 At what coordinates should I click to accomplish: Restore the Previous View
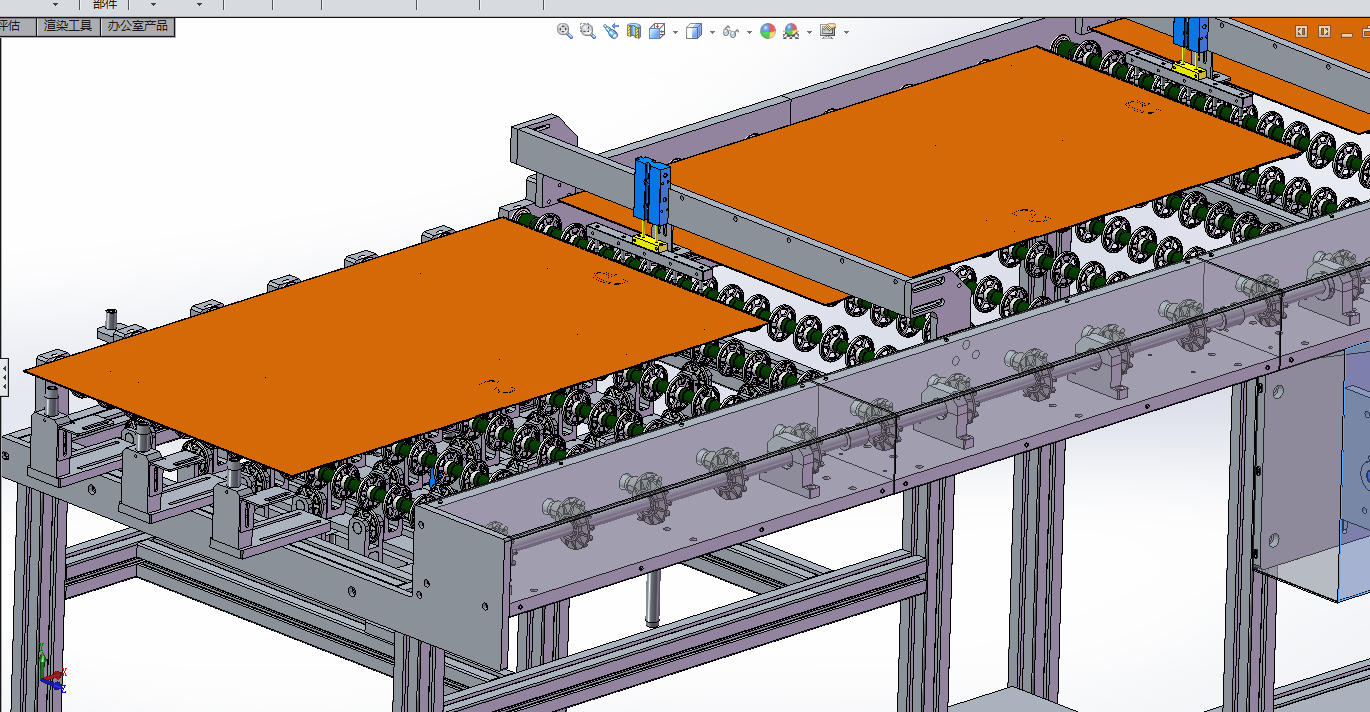click(611, 32)
